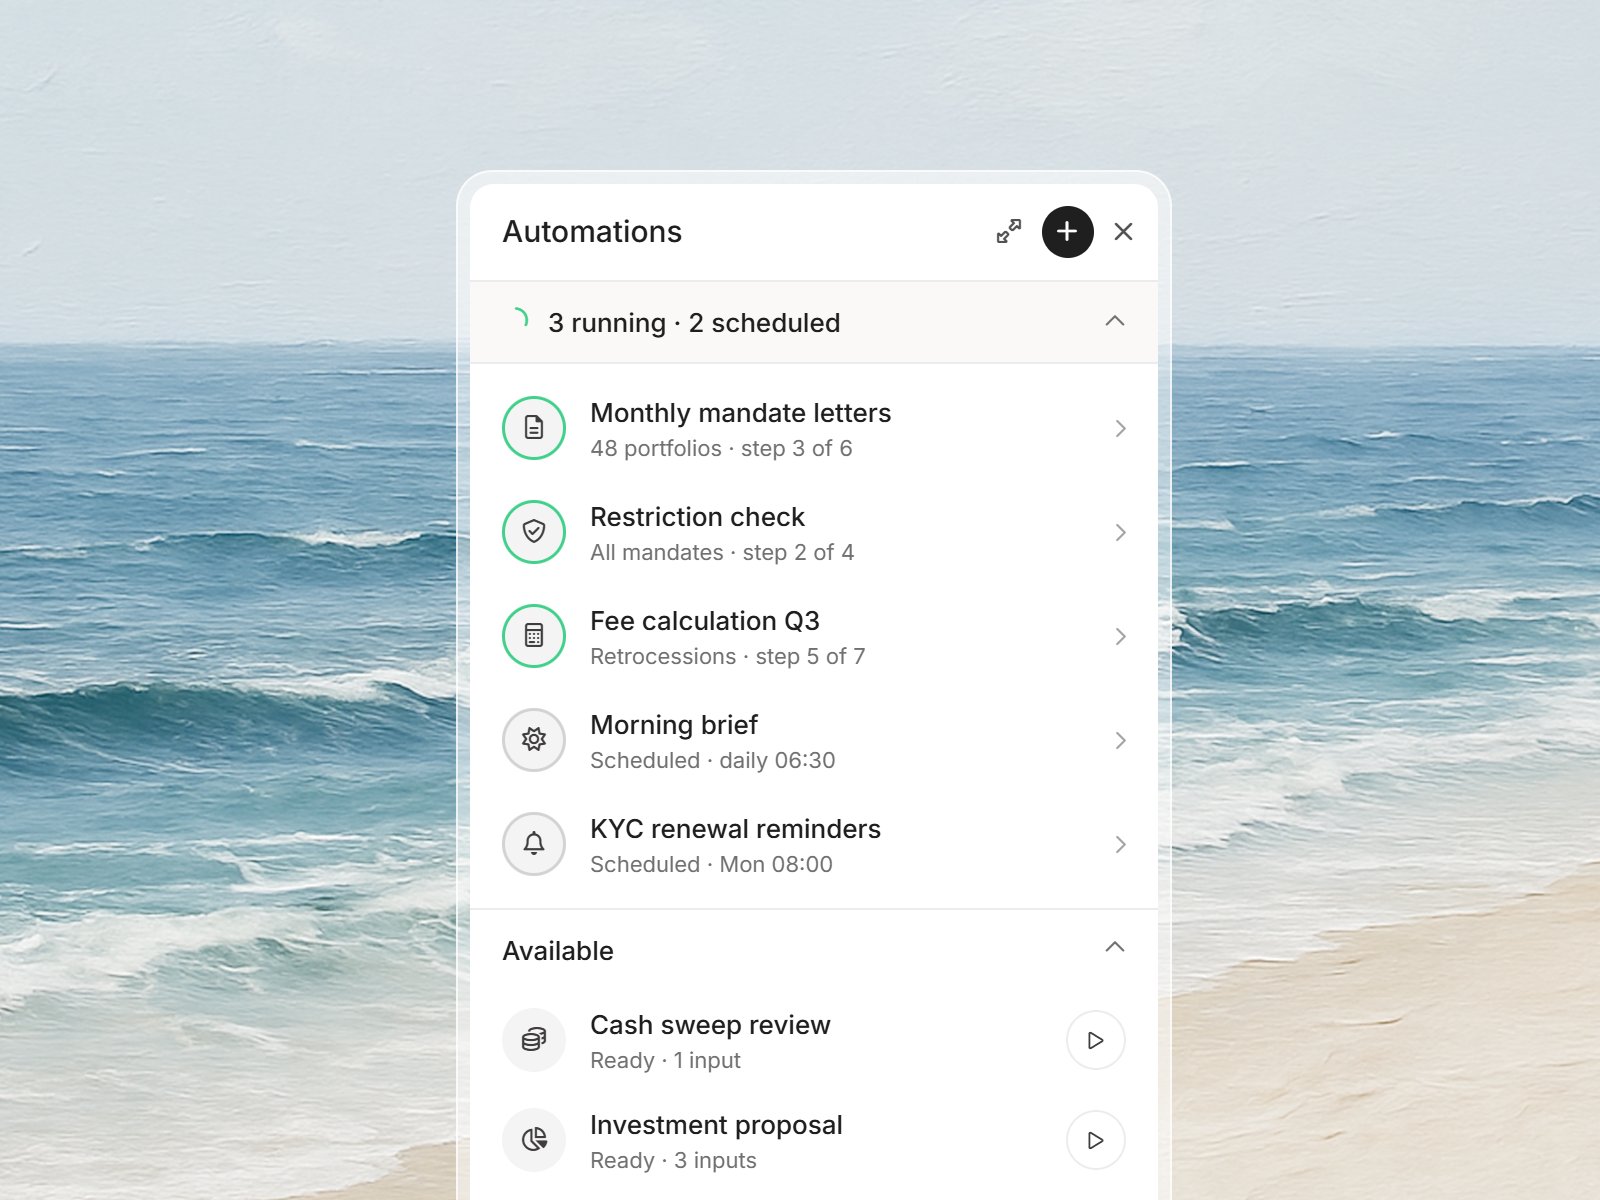Click 'Ready · 1 input' text

pos(665,1060)
